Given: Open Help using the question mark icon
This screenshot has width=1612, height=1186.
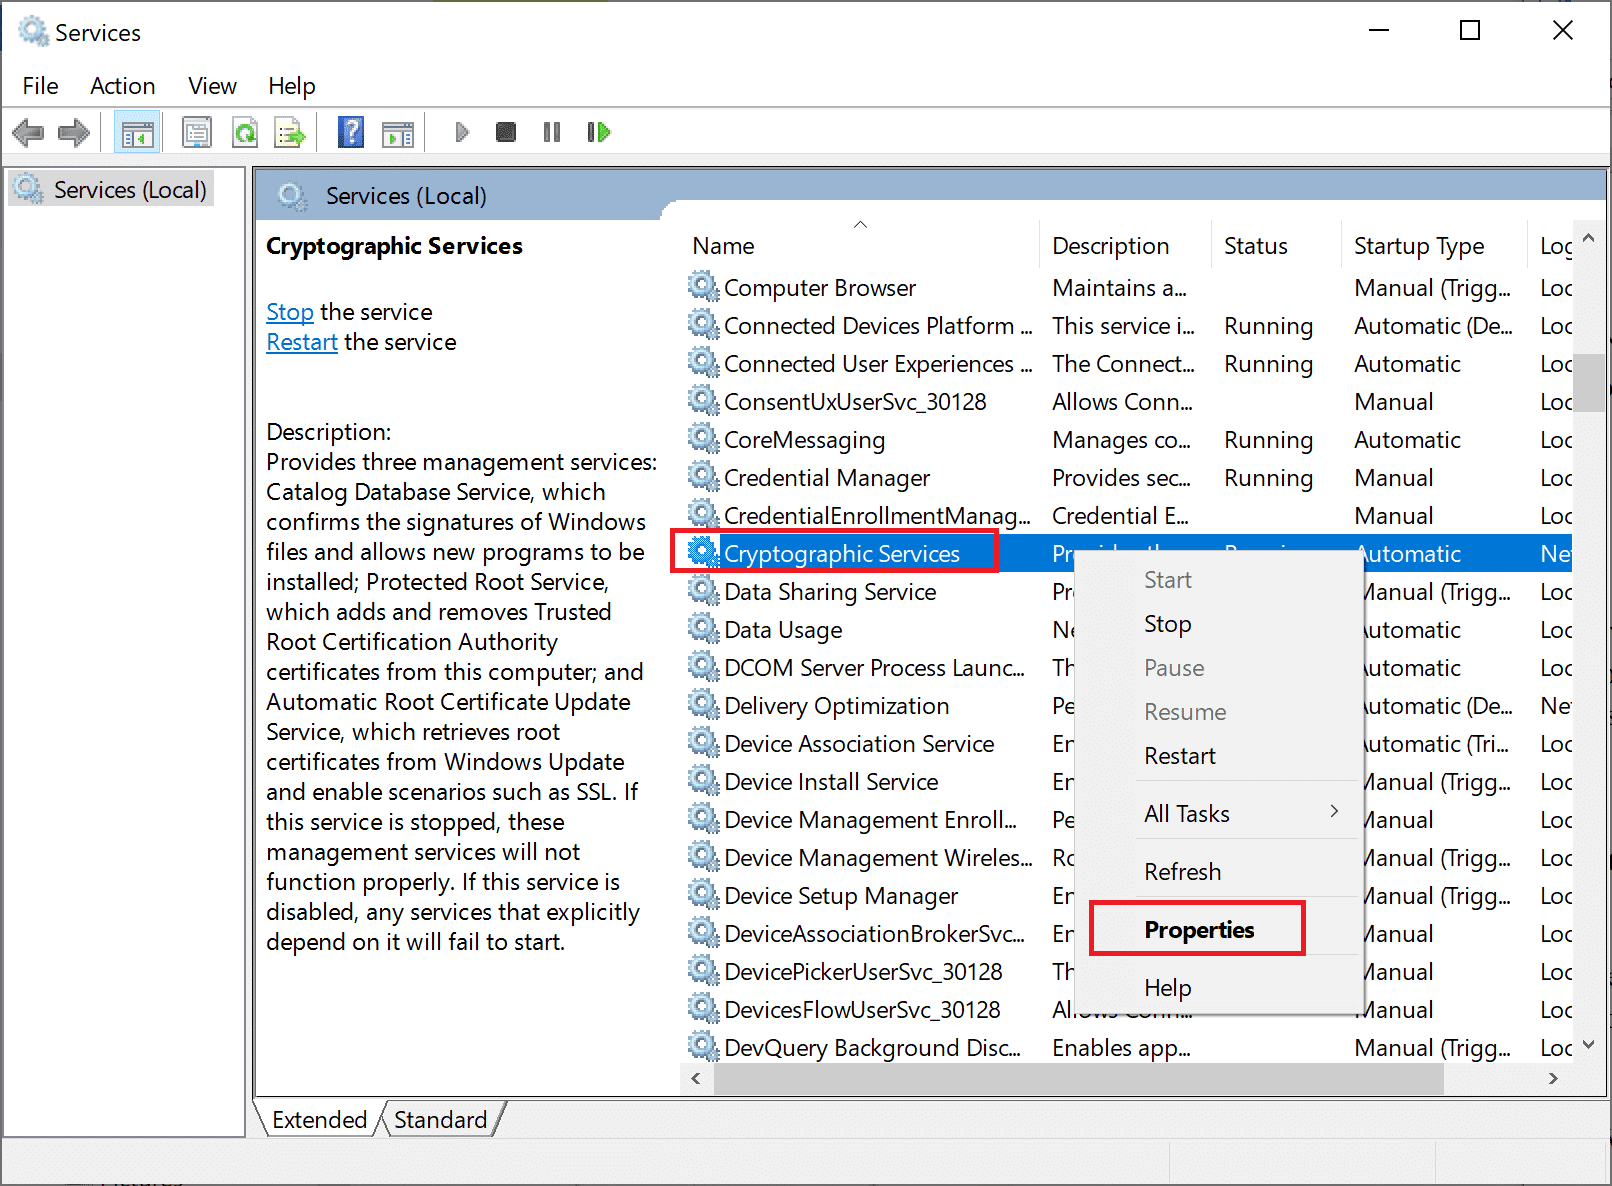Looking at the screenshot, I should 350,131.
